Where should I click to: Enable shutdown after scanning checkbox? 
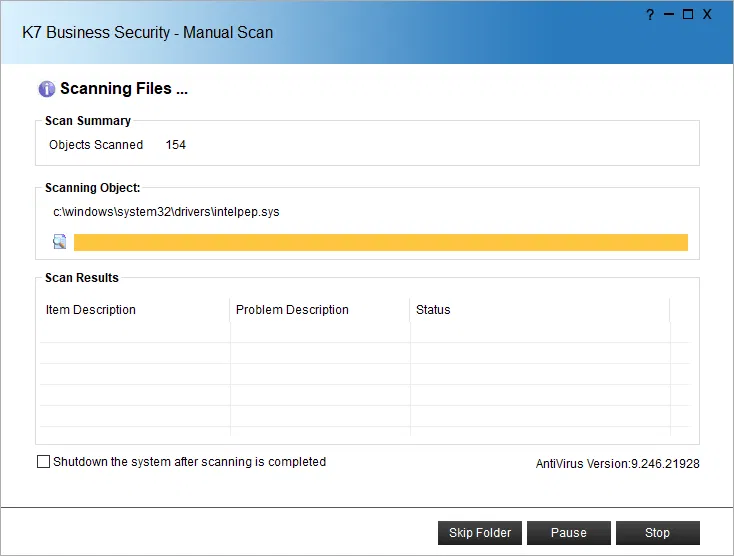43,462
